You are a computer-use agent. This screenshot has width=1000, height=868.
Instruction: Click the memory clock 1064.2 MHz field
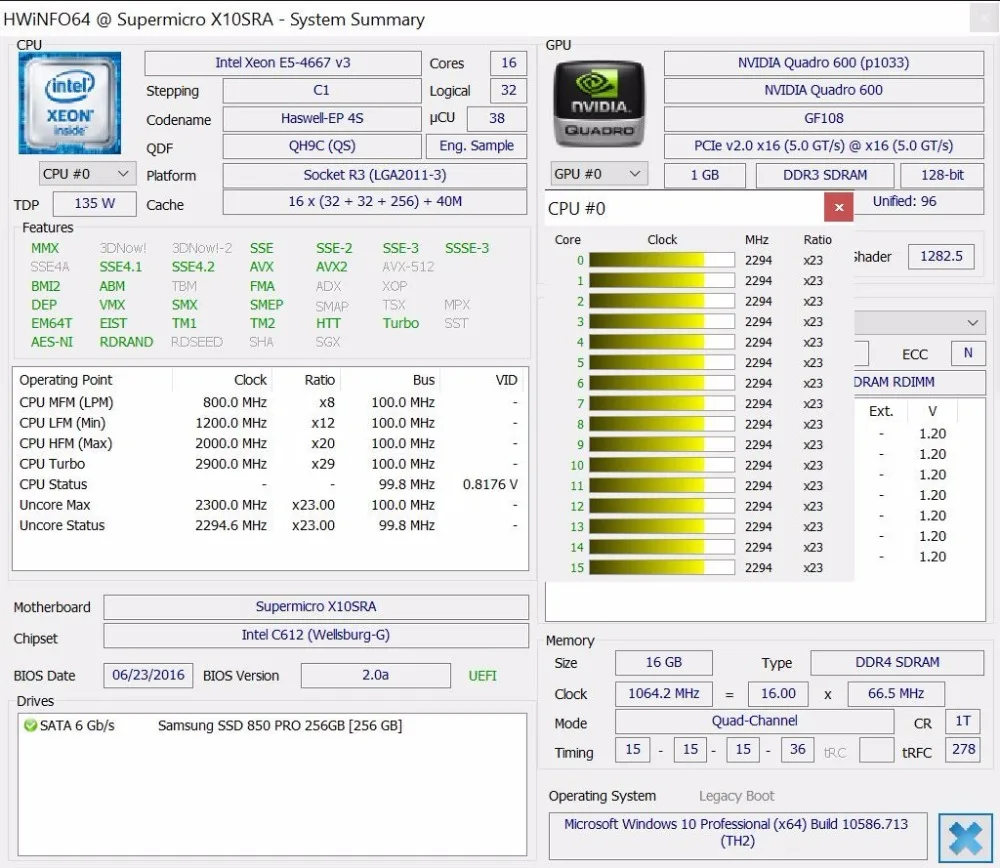point(664,693)
